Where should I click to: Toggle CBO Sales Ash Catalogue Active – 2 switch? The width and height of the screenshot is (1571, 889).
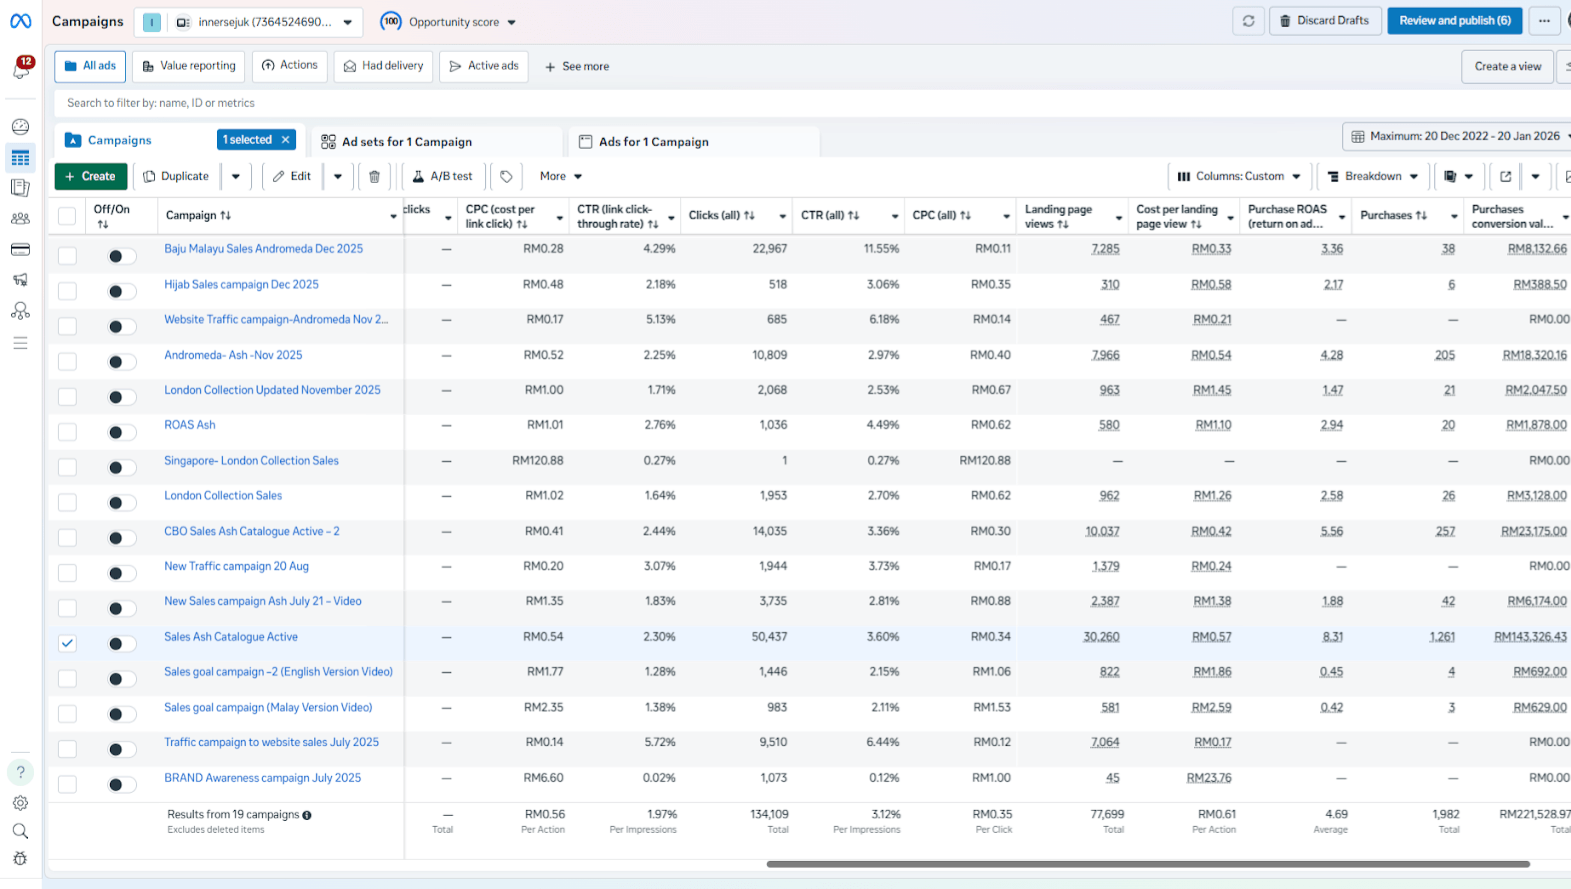coord(122,538)
